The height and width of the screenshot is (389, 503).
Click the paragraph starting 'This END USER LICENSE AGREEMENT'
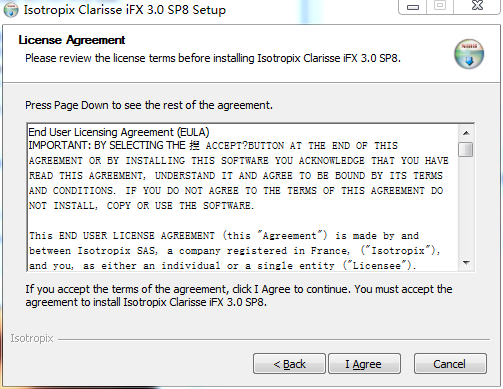[234, 251]
